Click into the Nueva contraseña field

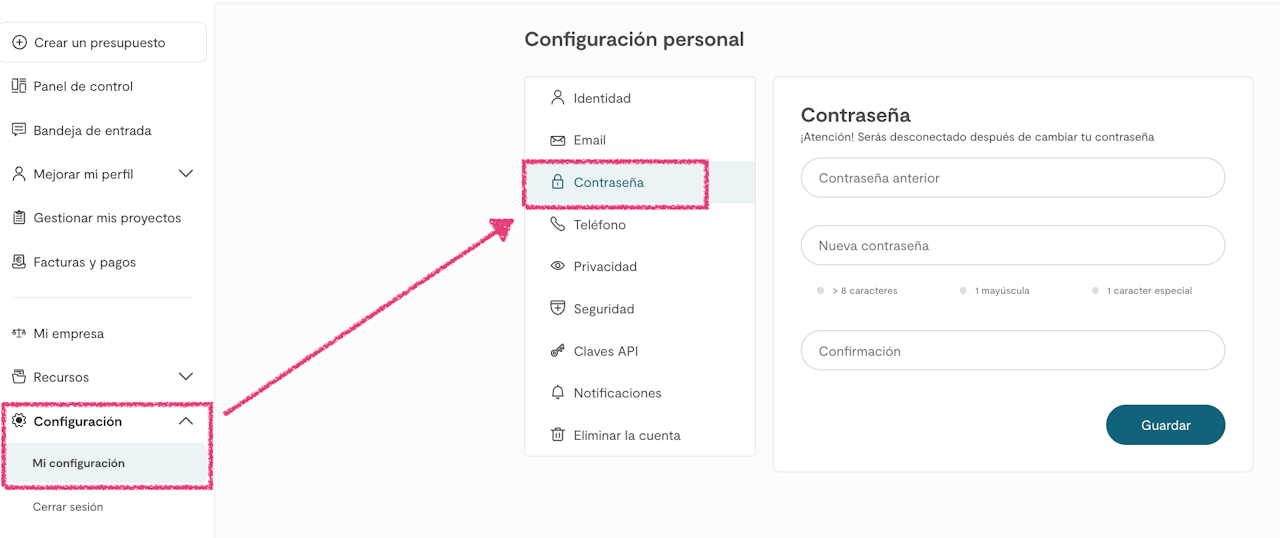click(x=1012, y=245)
